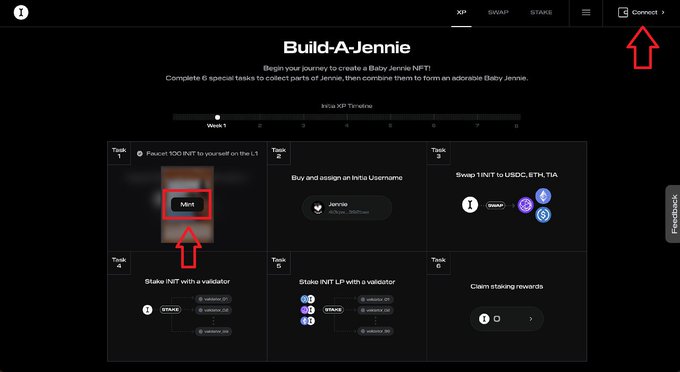Screen dimensions: 680x372
Task: Click the Task 3 label
Action: [438, 153]
